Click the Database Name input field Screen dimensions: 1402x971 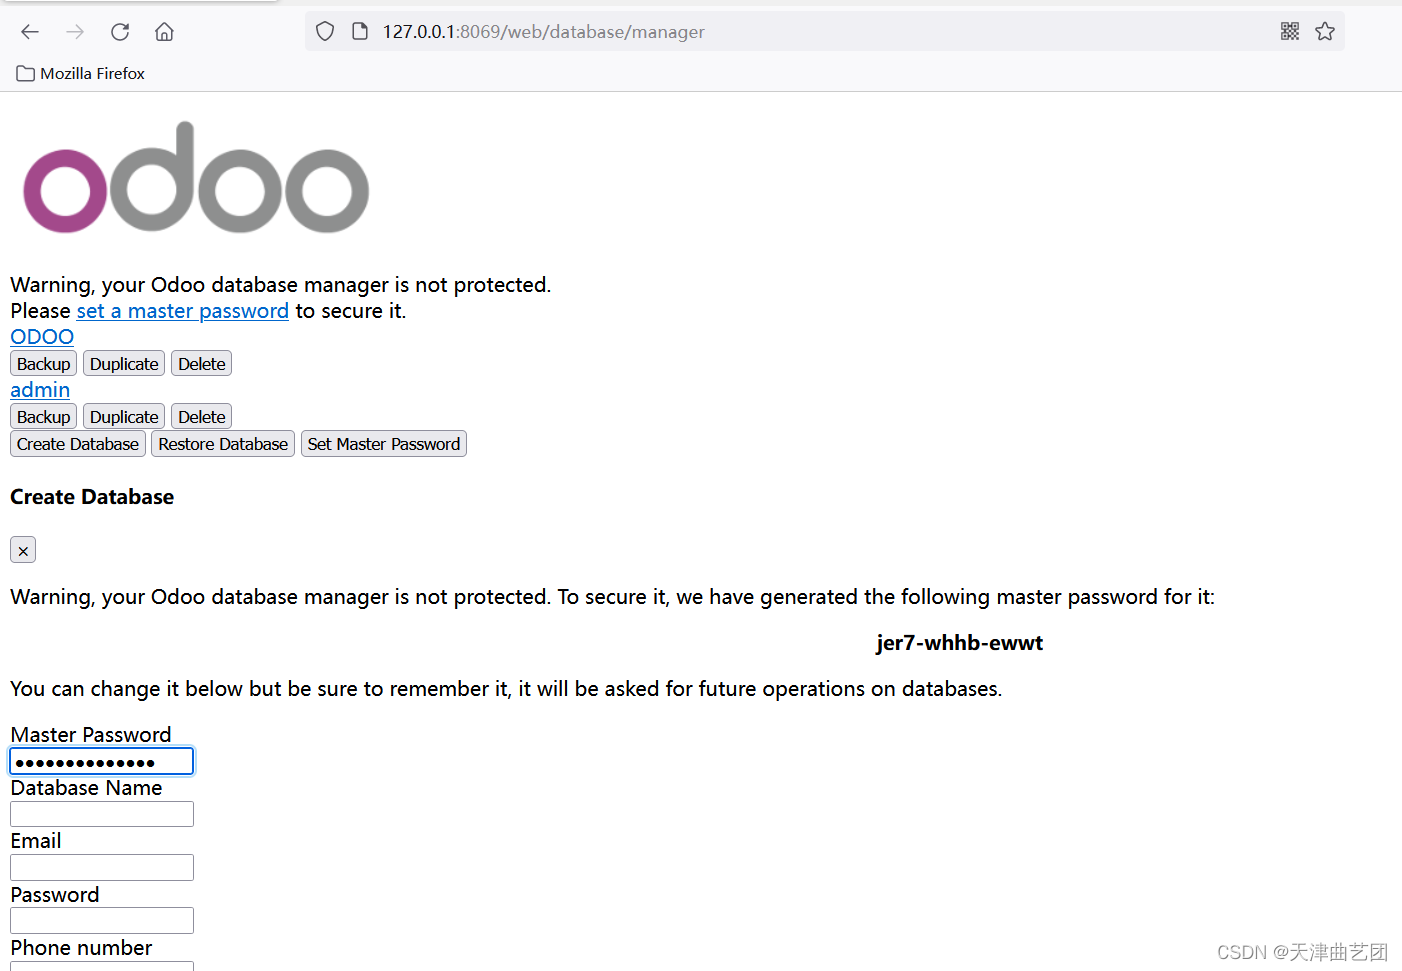[101, 813]
